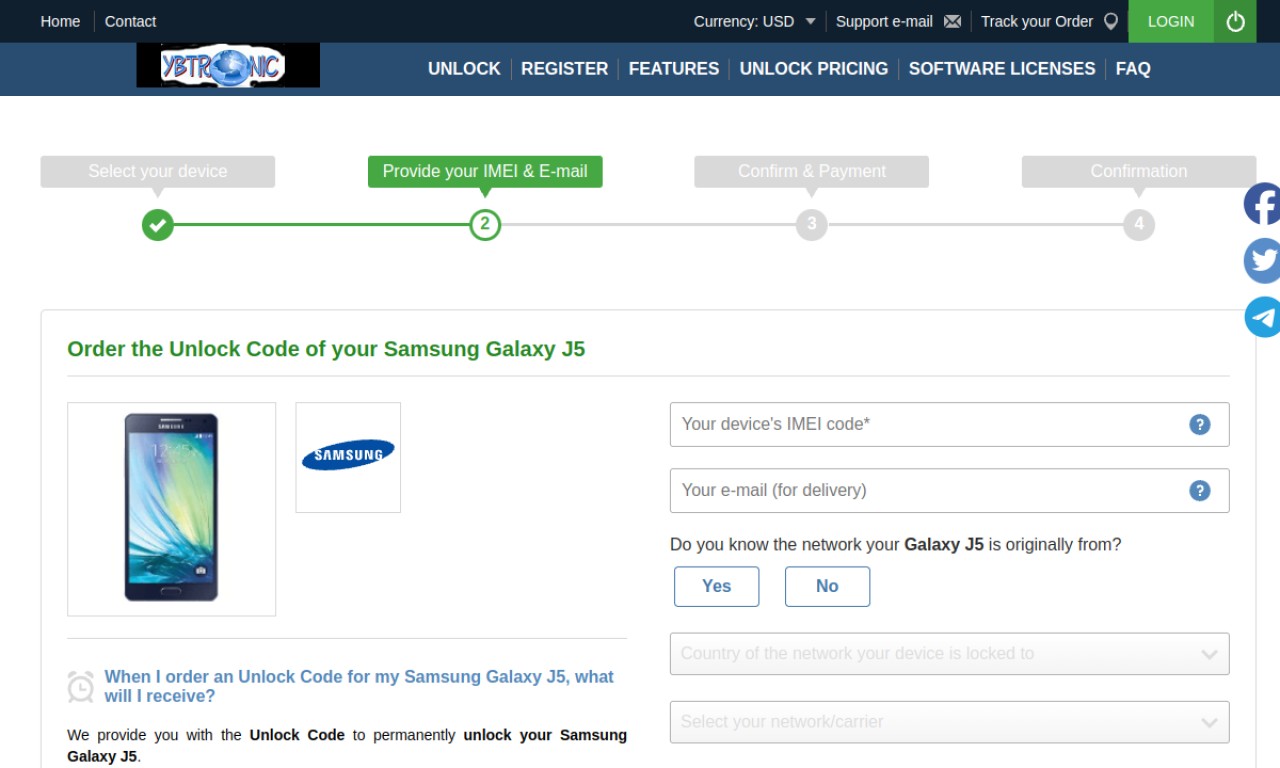Click the device IMEI code input field

coord(949,424)
